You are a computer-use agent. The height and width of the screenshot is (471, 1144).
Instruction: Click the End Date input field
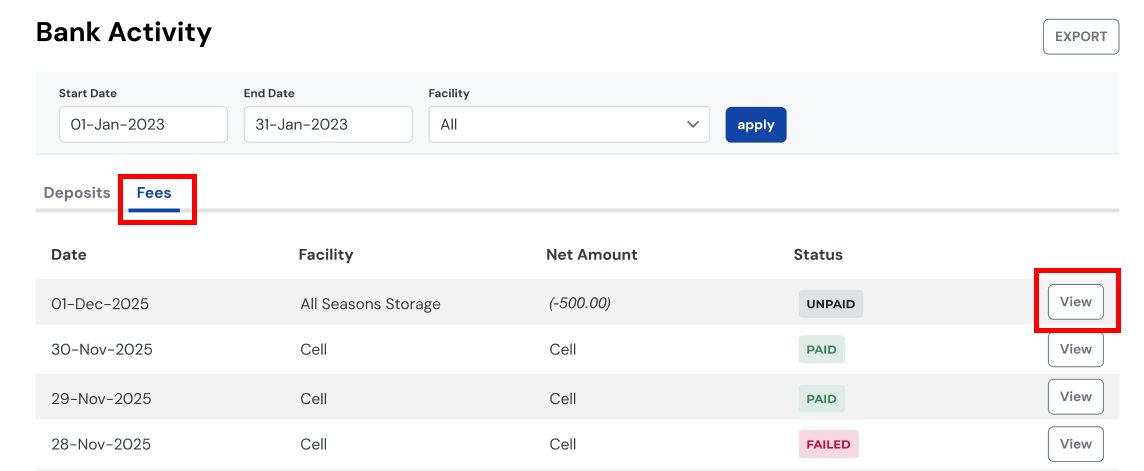pyautogui.click(x=328, y=125)
